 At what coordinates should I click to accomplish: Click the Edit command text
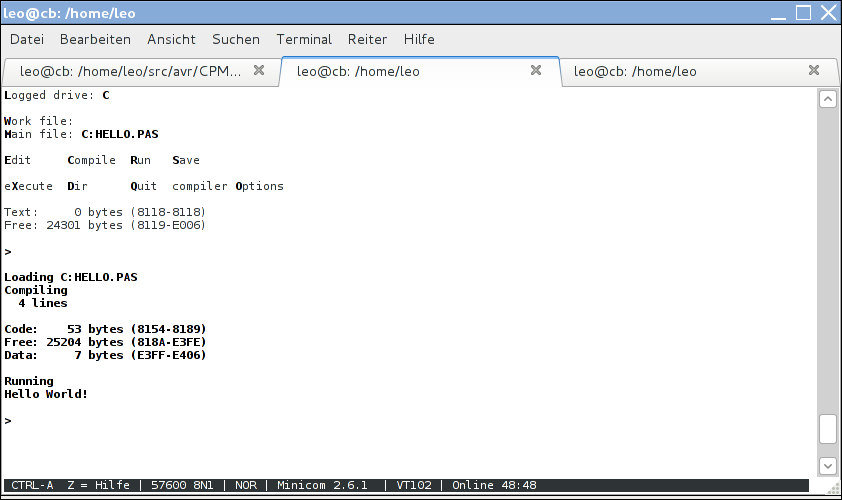(x=18, y=160)
